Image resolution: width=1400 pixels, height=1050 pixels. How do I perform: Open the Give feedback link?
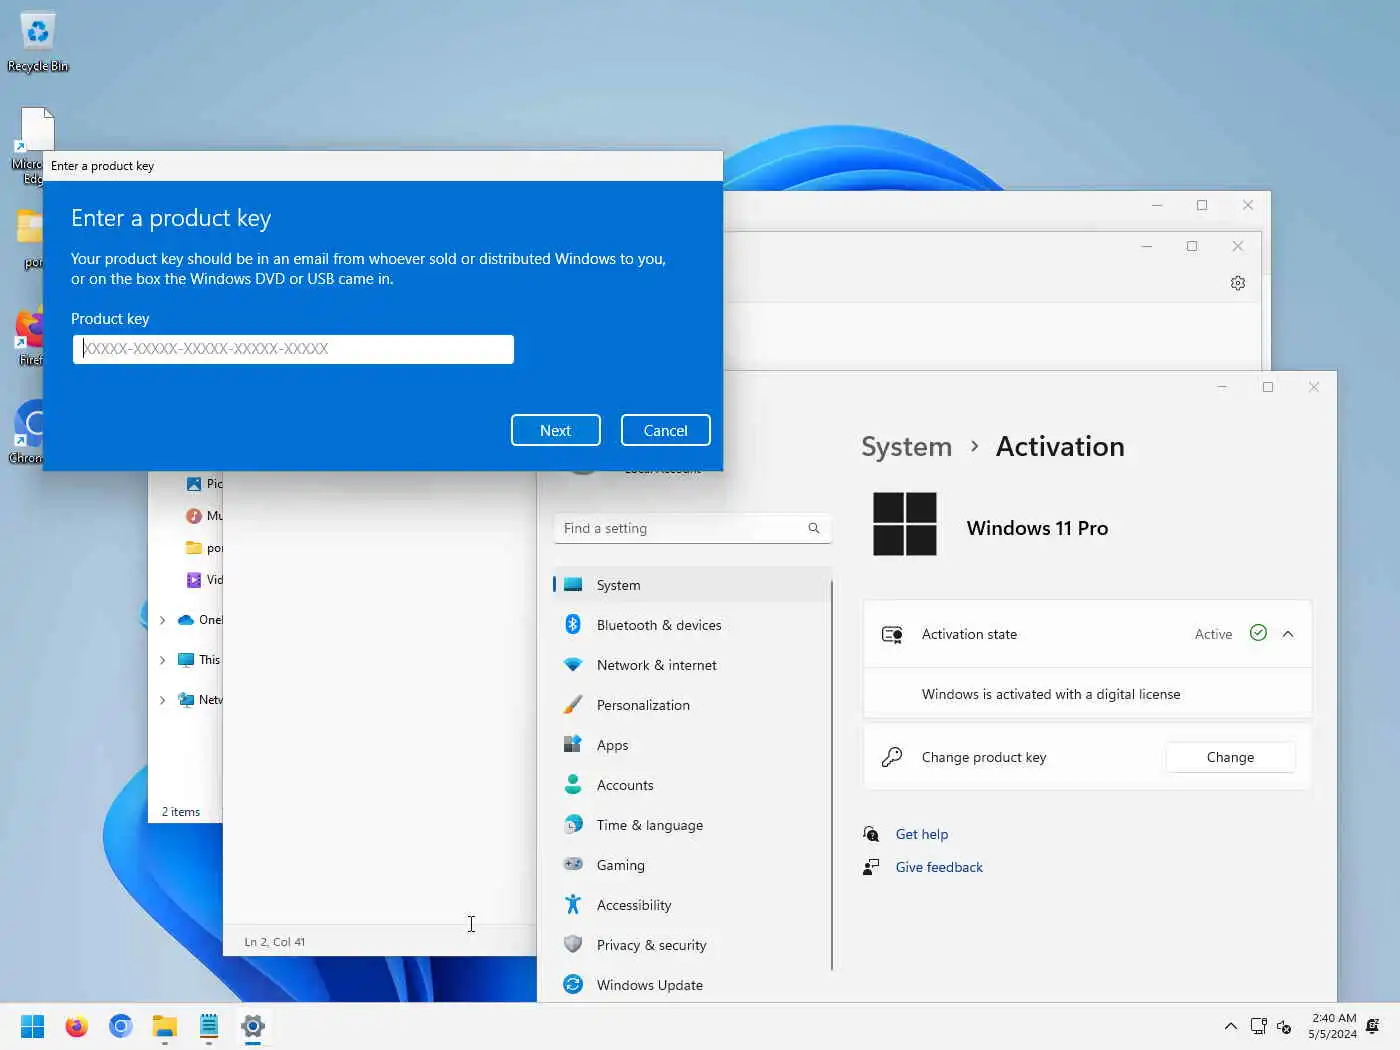[939, 867]
